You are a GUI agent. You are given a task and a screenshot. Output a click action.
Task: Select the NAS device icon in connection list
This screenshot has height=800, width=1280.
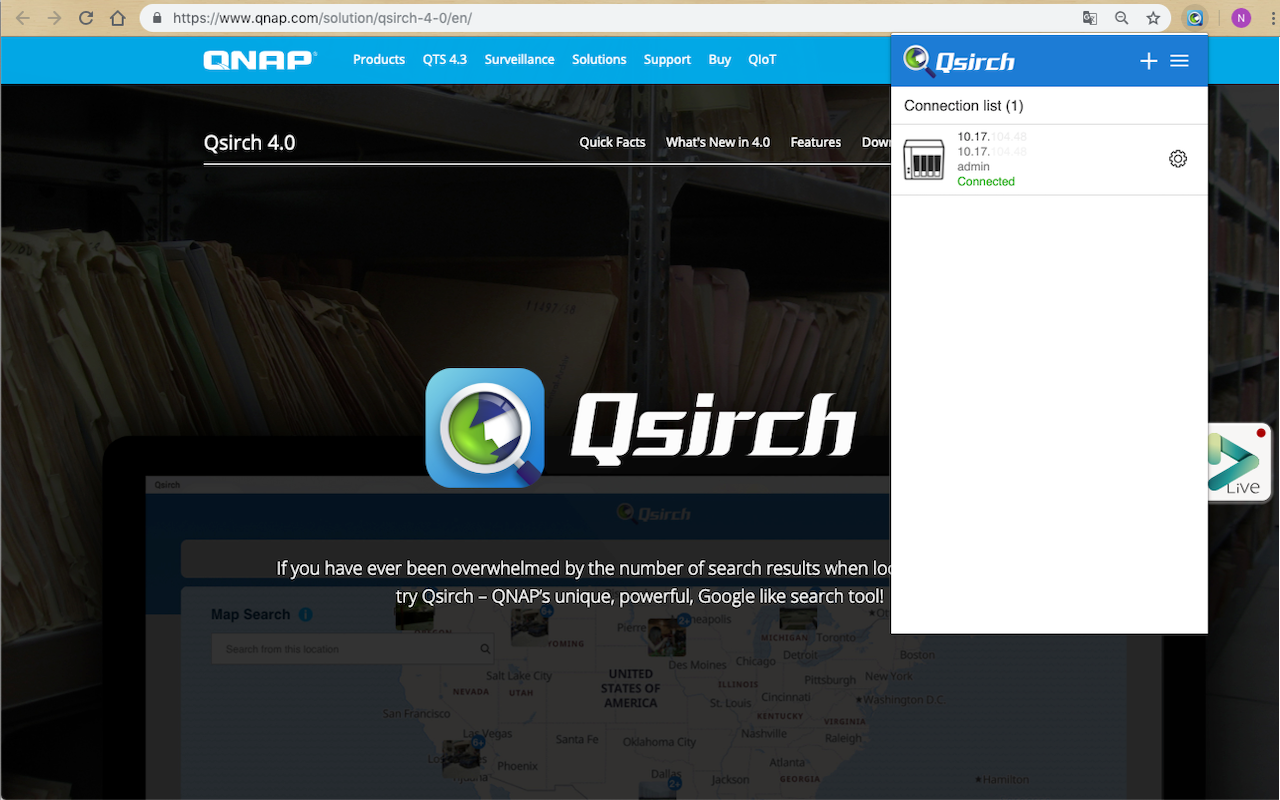click(923, 160)
